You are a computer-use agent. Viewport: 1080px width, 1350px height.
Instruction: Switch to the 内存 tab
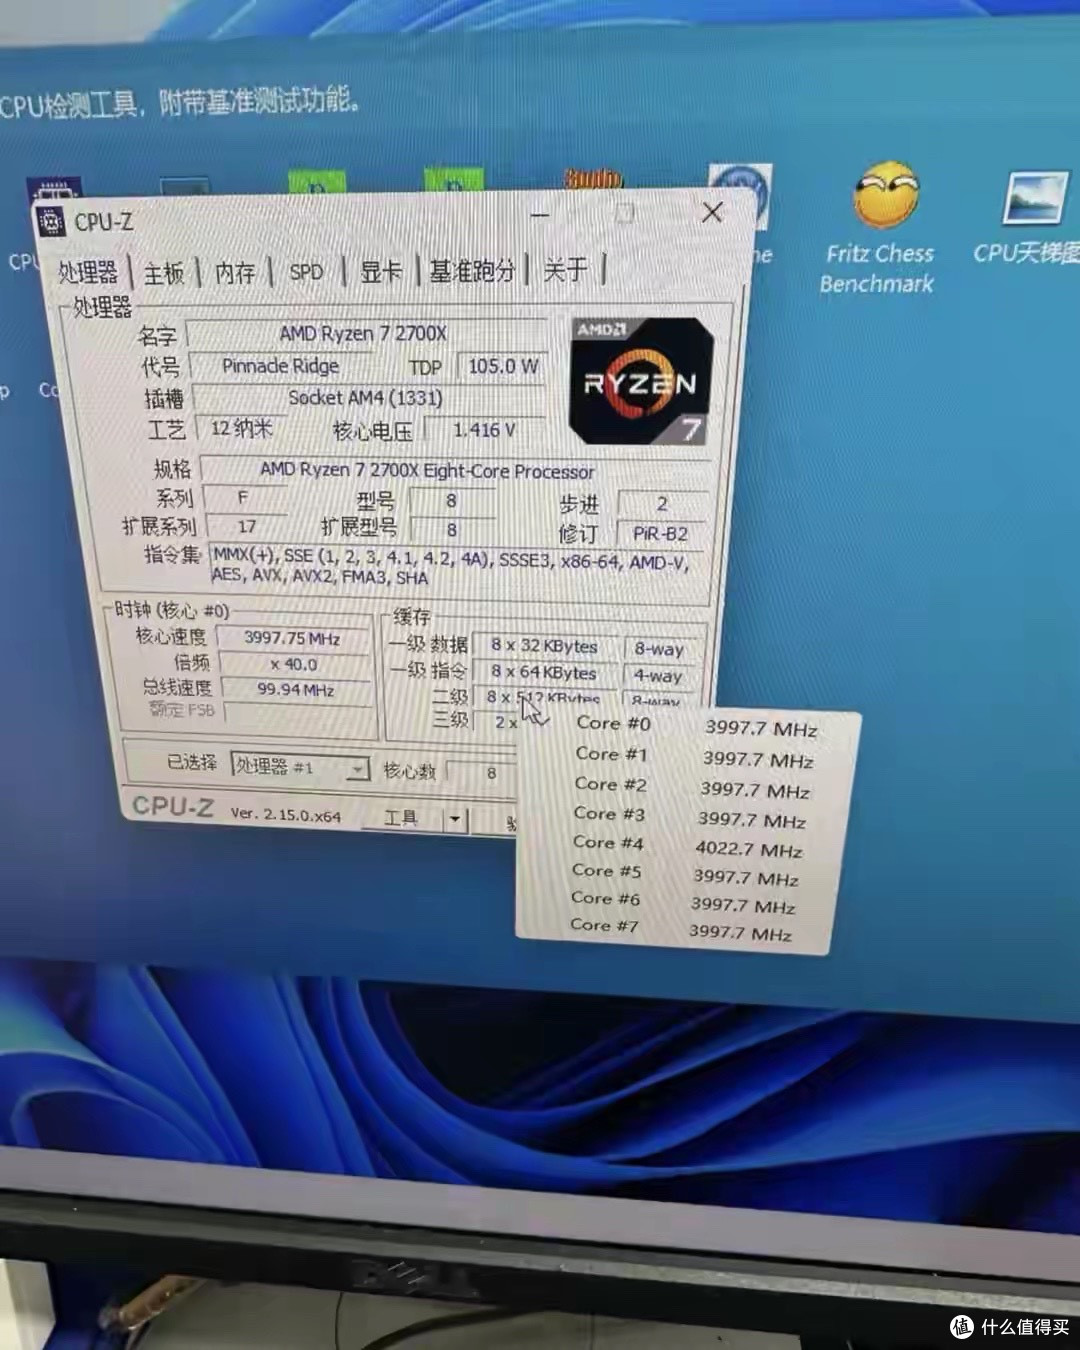(x=235, y=272)
